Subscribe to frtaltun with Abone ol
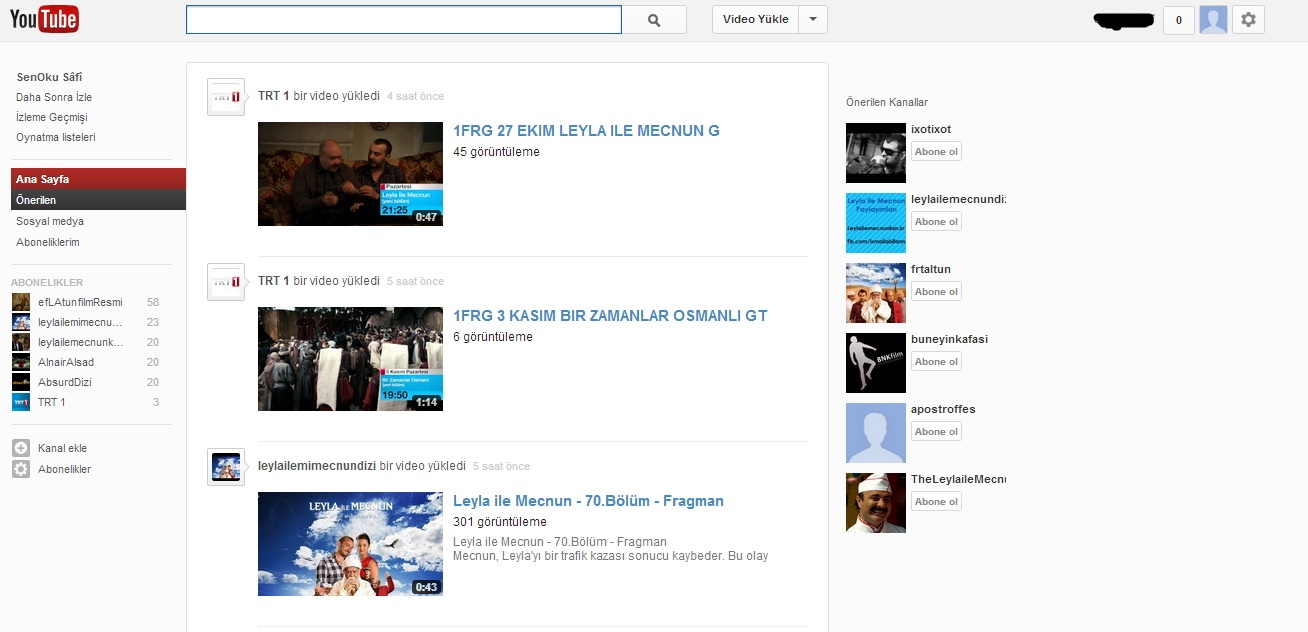This screenshot has height=632, width=1308. [936, 292]
